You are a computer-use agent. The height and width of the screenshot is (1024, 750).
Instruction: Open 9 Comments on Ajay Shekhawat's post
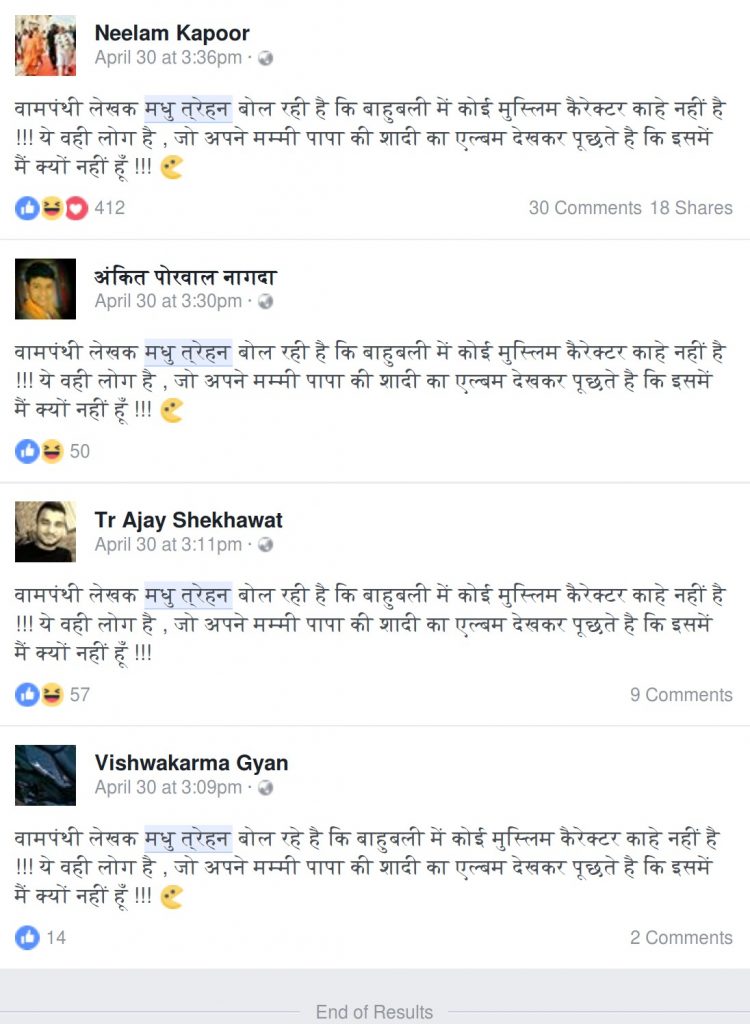(x=681, y=695)
